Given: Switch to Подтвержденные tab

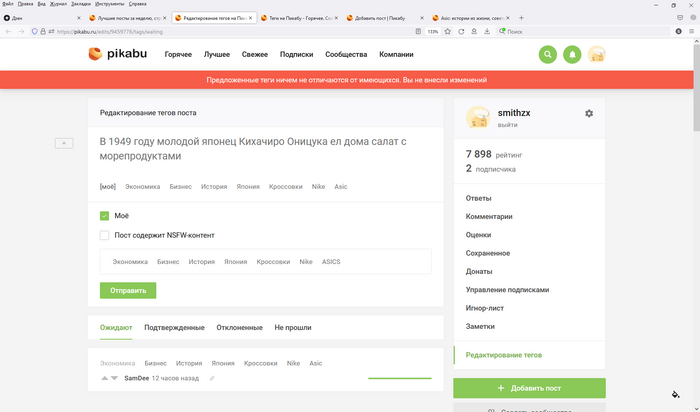Looking at the screenshot, I should (x=174, y=328).
